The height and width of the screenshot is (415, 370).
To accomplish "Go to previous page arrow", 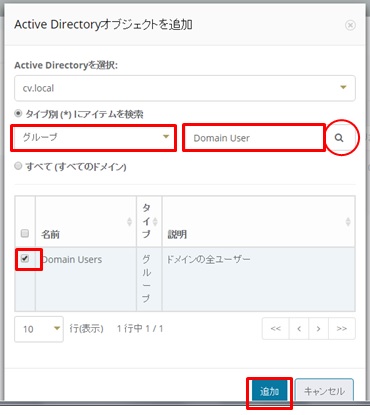I will [x=299, y=329].
